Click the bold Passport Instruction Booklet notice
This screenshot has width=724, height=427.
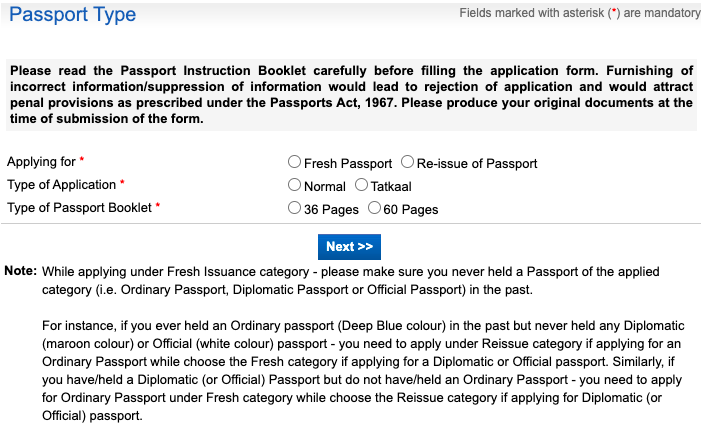pos(351,95)
